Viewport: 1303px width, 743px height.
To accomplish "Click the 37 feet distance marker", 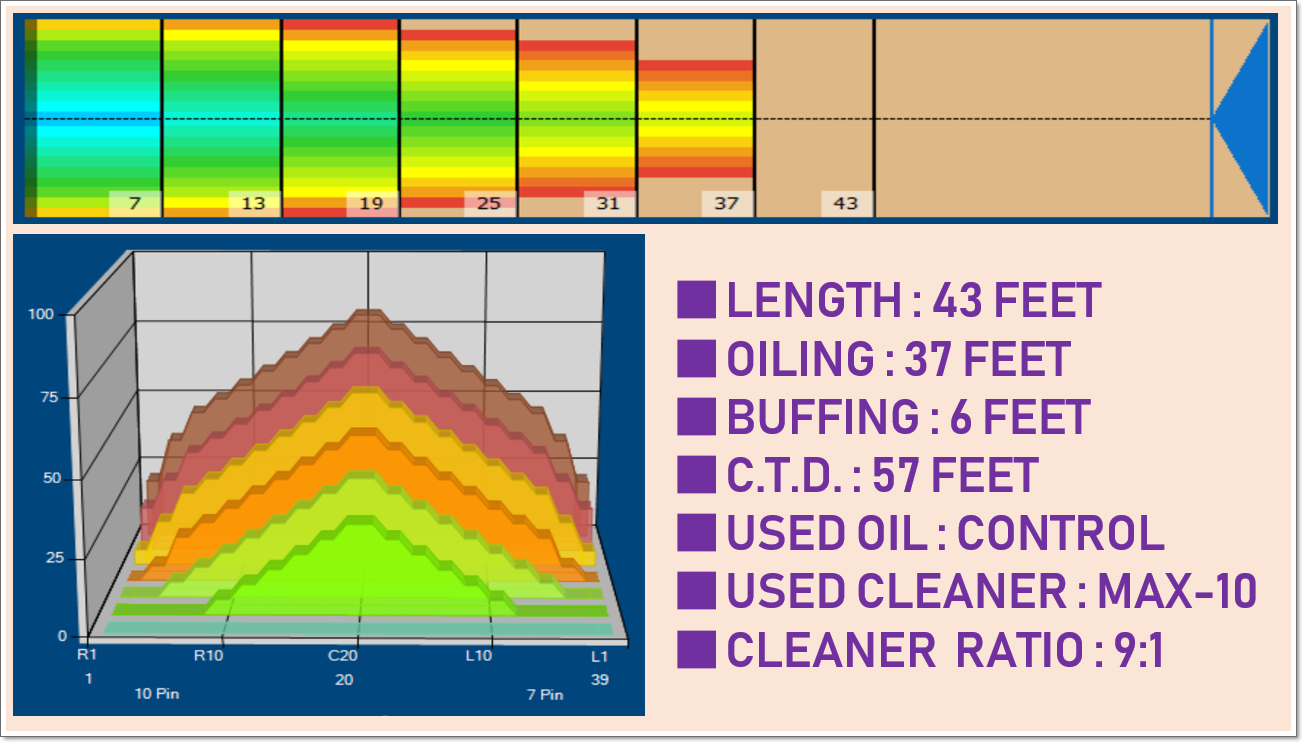I will 726,203.
